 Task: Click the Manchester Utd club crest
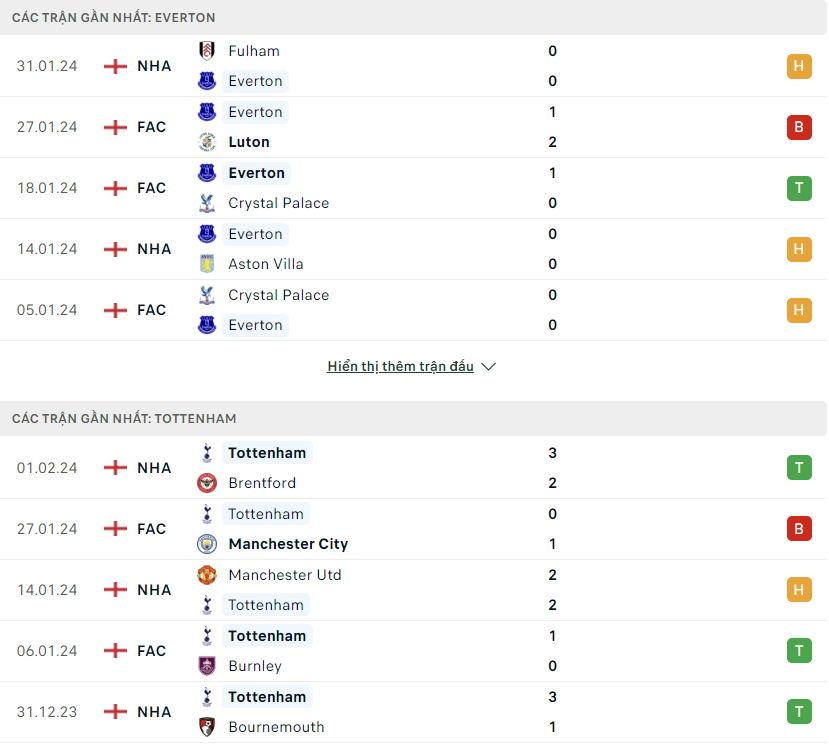(207, 575)
